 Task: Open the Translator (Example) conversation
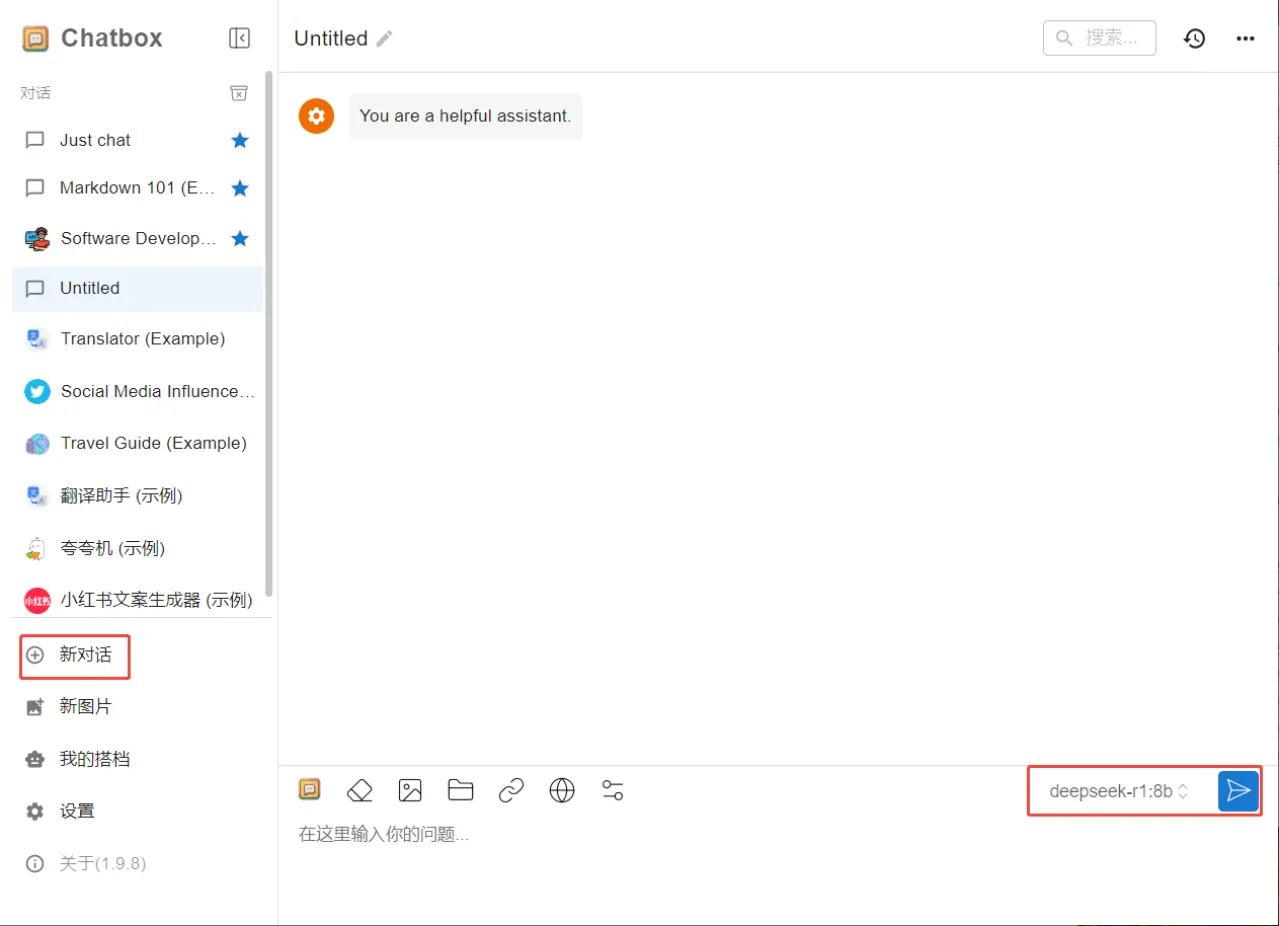tap(137, 339)
